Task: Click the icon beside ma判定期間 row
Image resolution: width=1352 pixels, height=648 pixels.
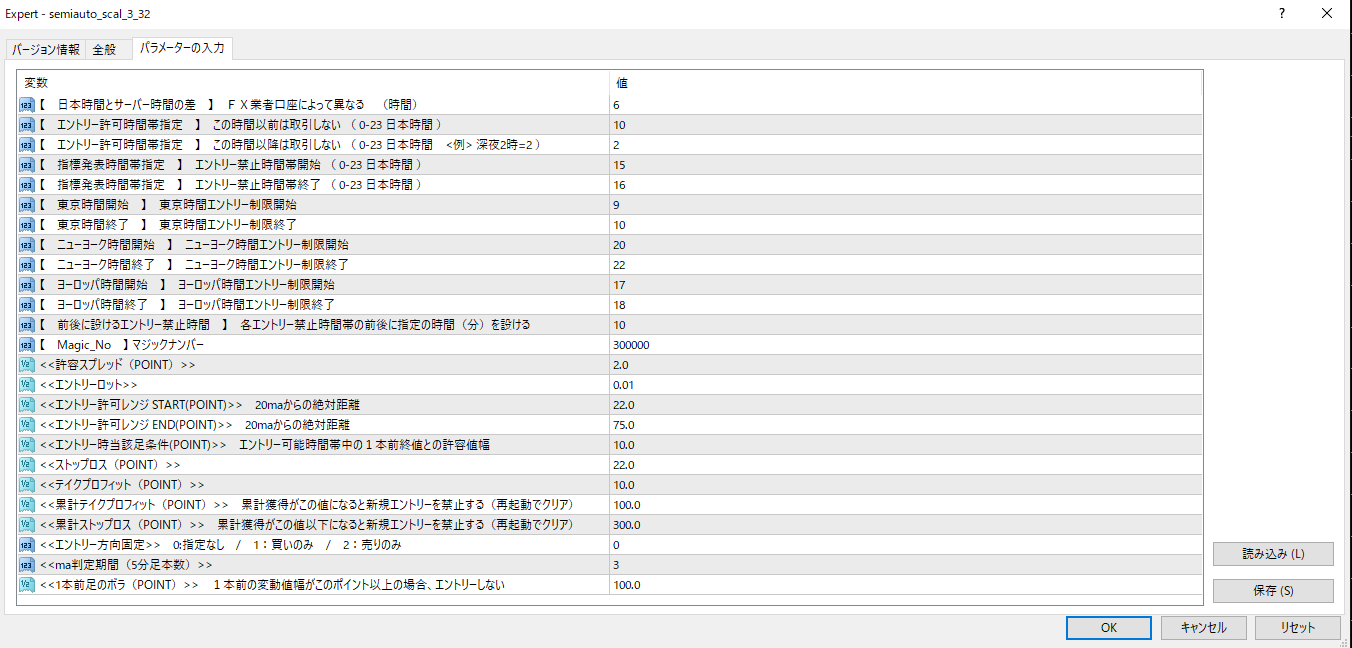Action: click(27, 565)
